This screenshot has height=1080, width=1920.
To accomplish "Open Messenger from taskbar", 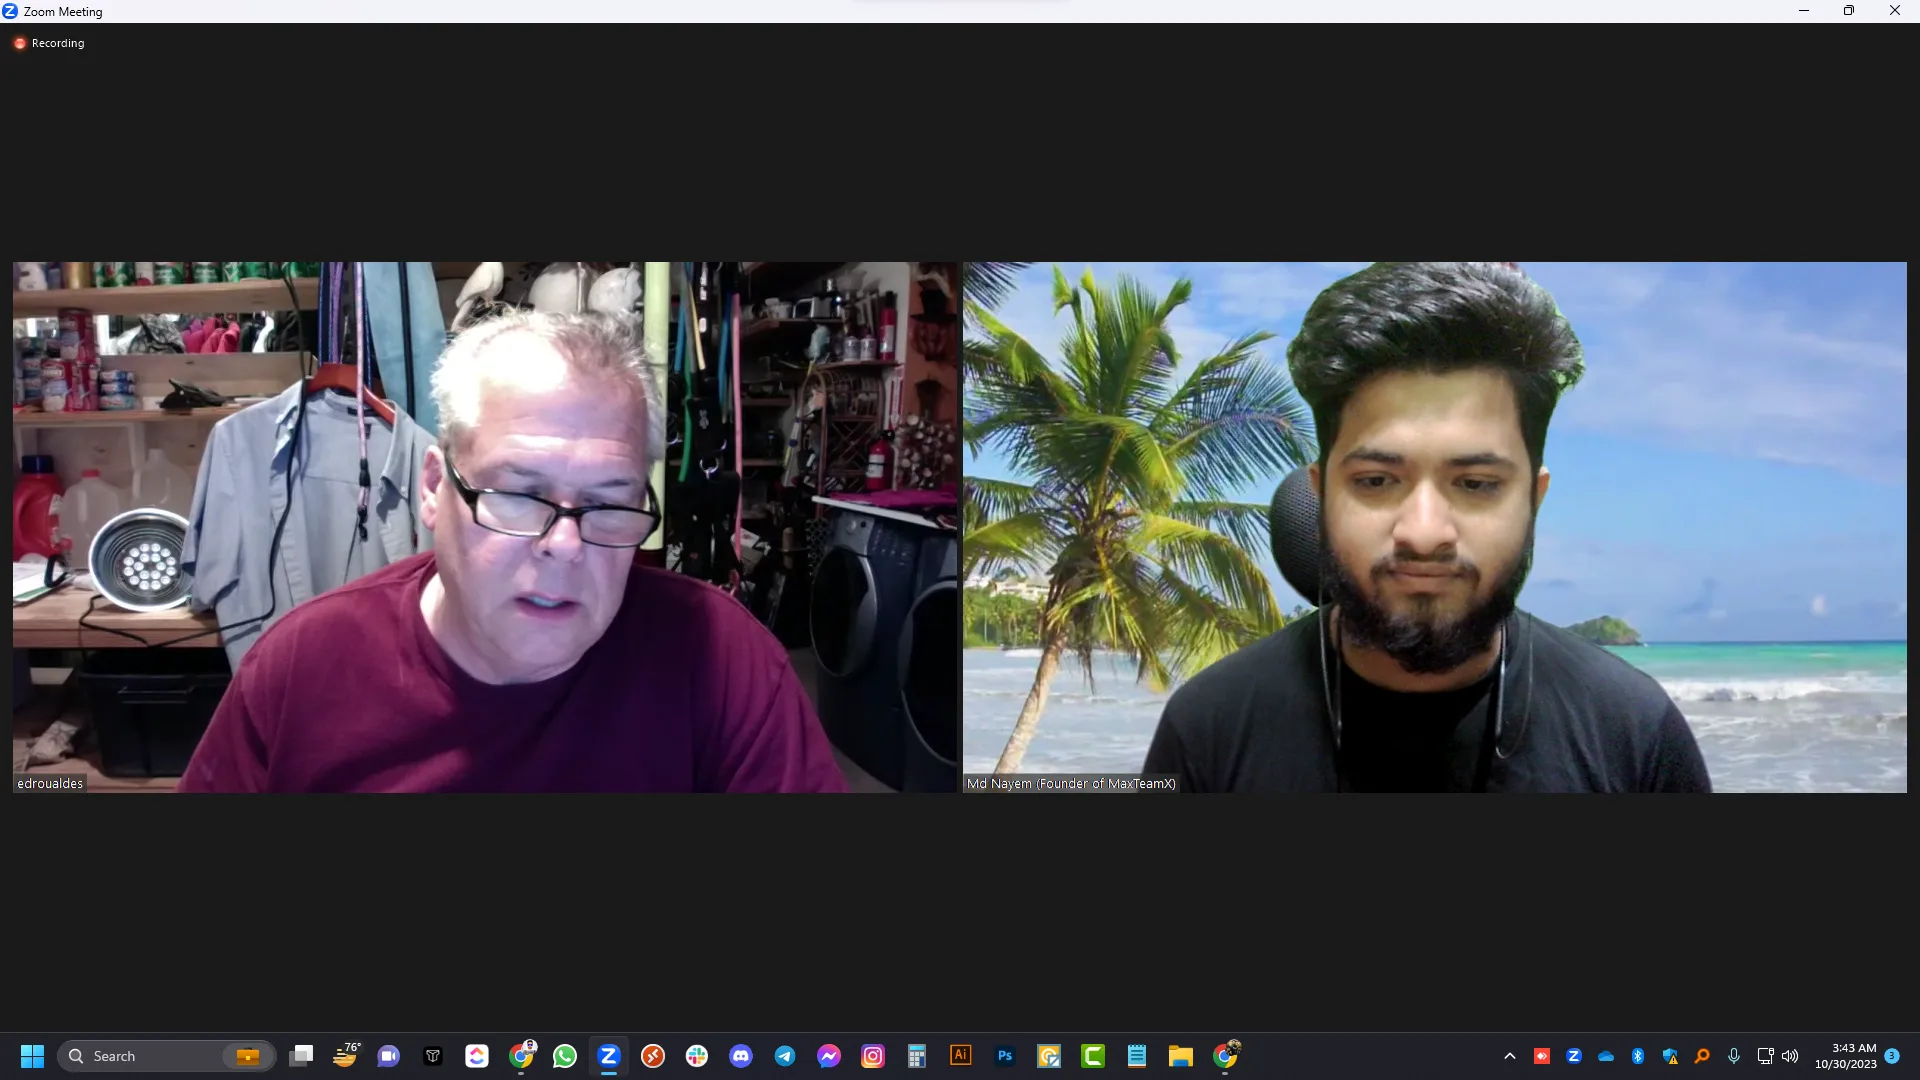I will pyautogui.click(x=829, y=1056).
